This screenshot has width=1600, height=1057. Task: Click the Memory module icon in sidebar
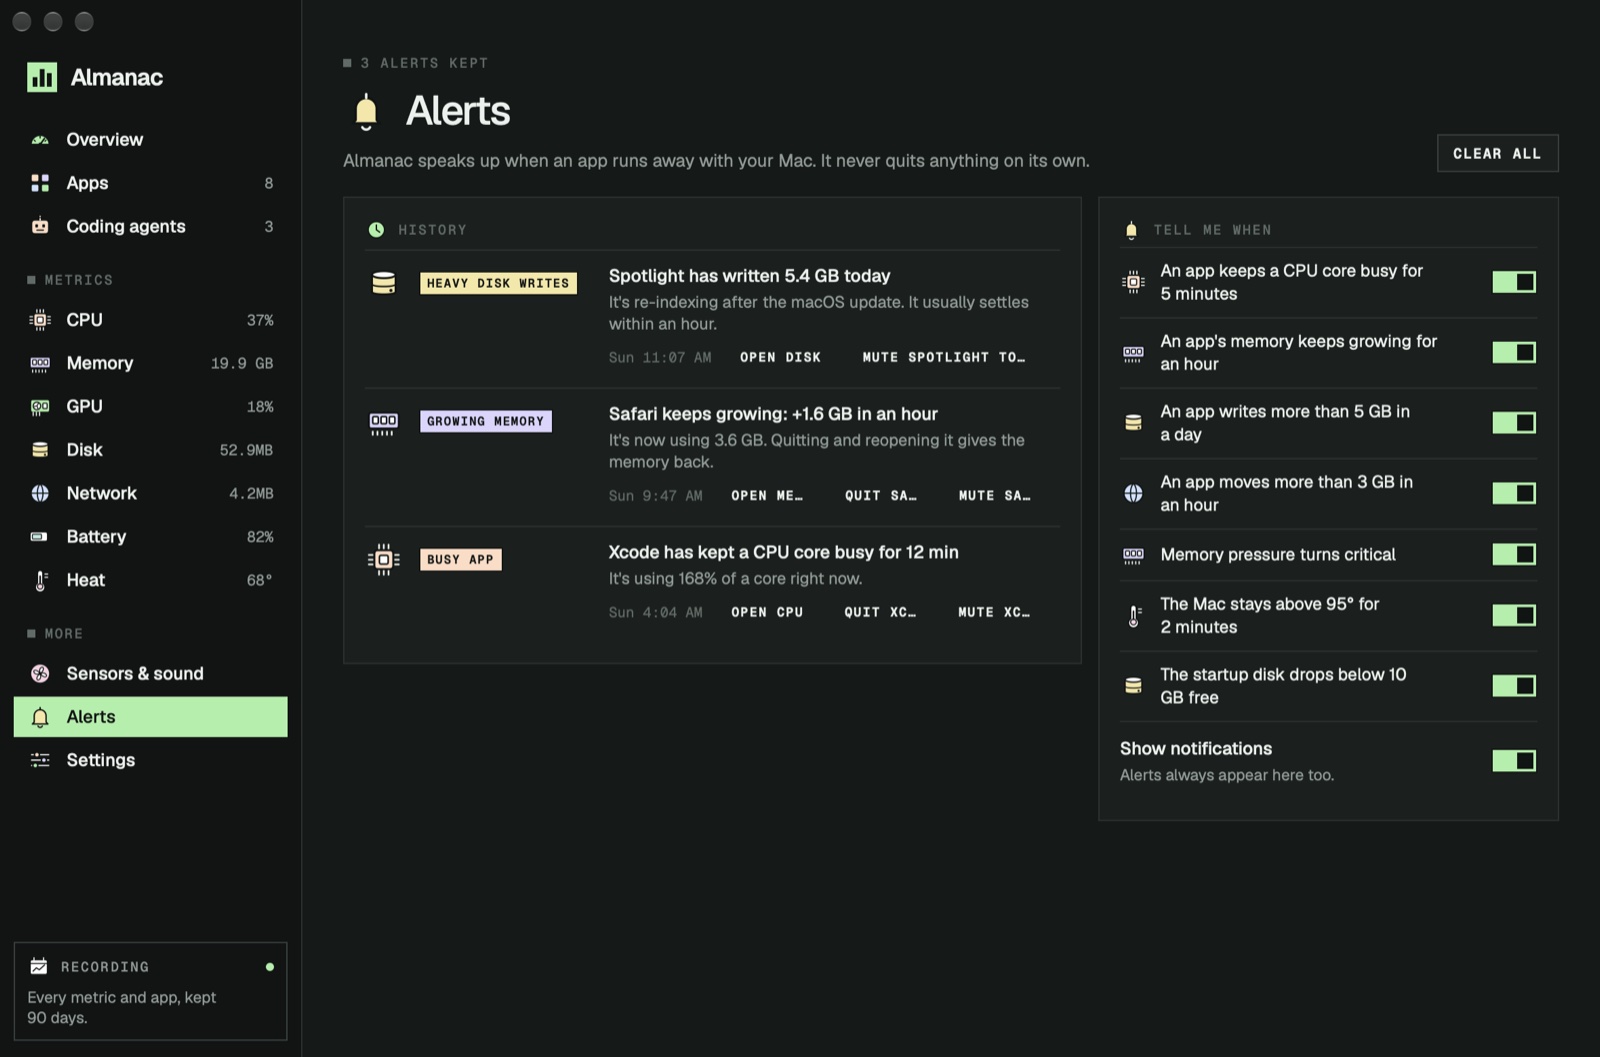[x=40, y=364]
